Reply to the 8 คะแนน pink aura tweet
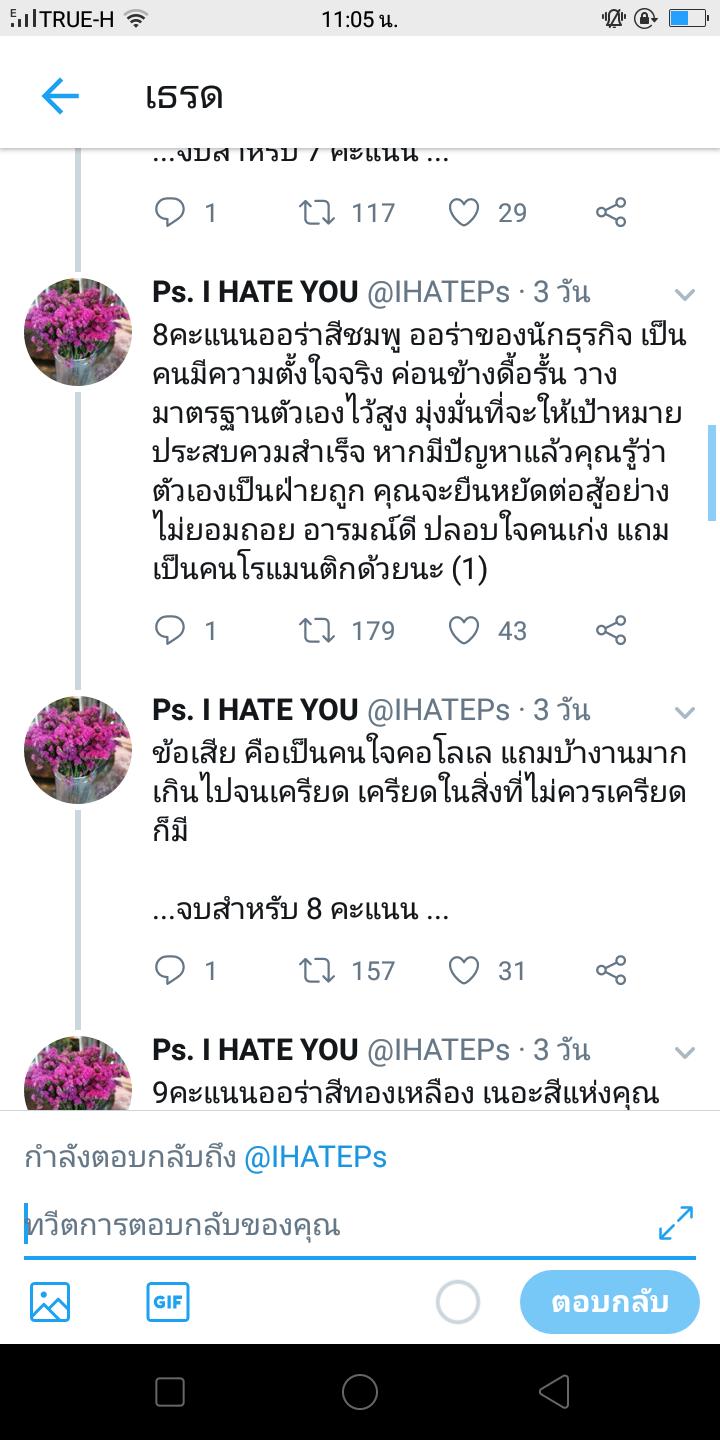Image resolution: width=720 pixels, height=1440 pixels. pos(171,630)
